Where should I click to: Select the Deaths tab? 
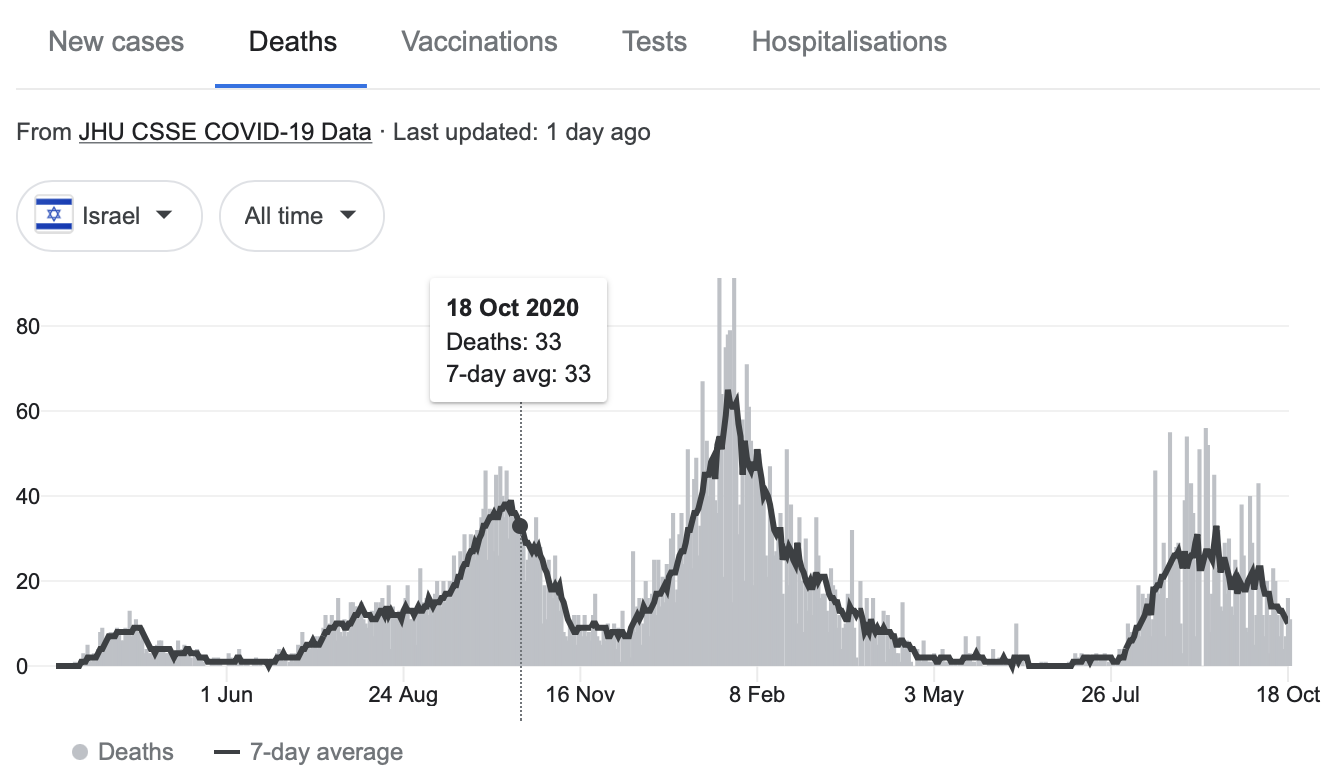[292, 42]
